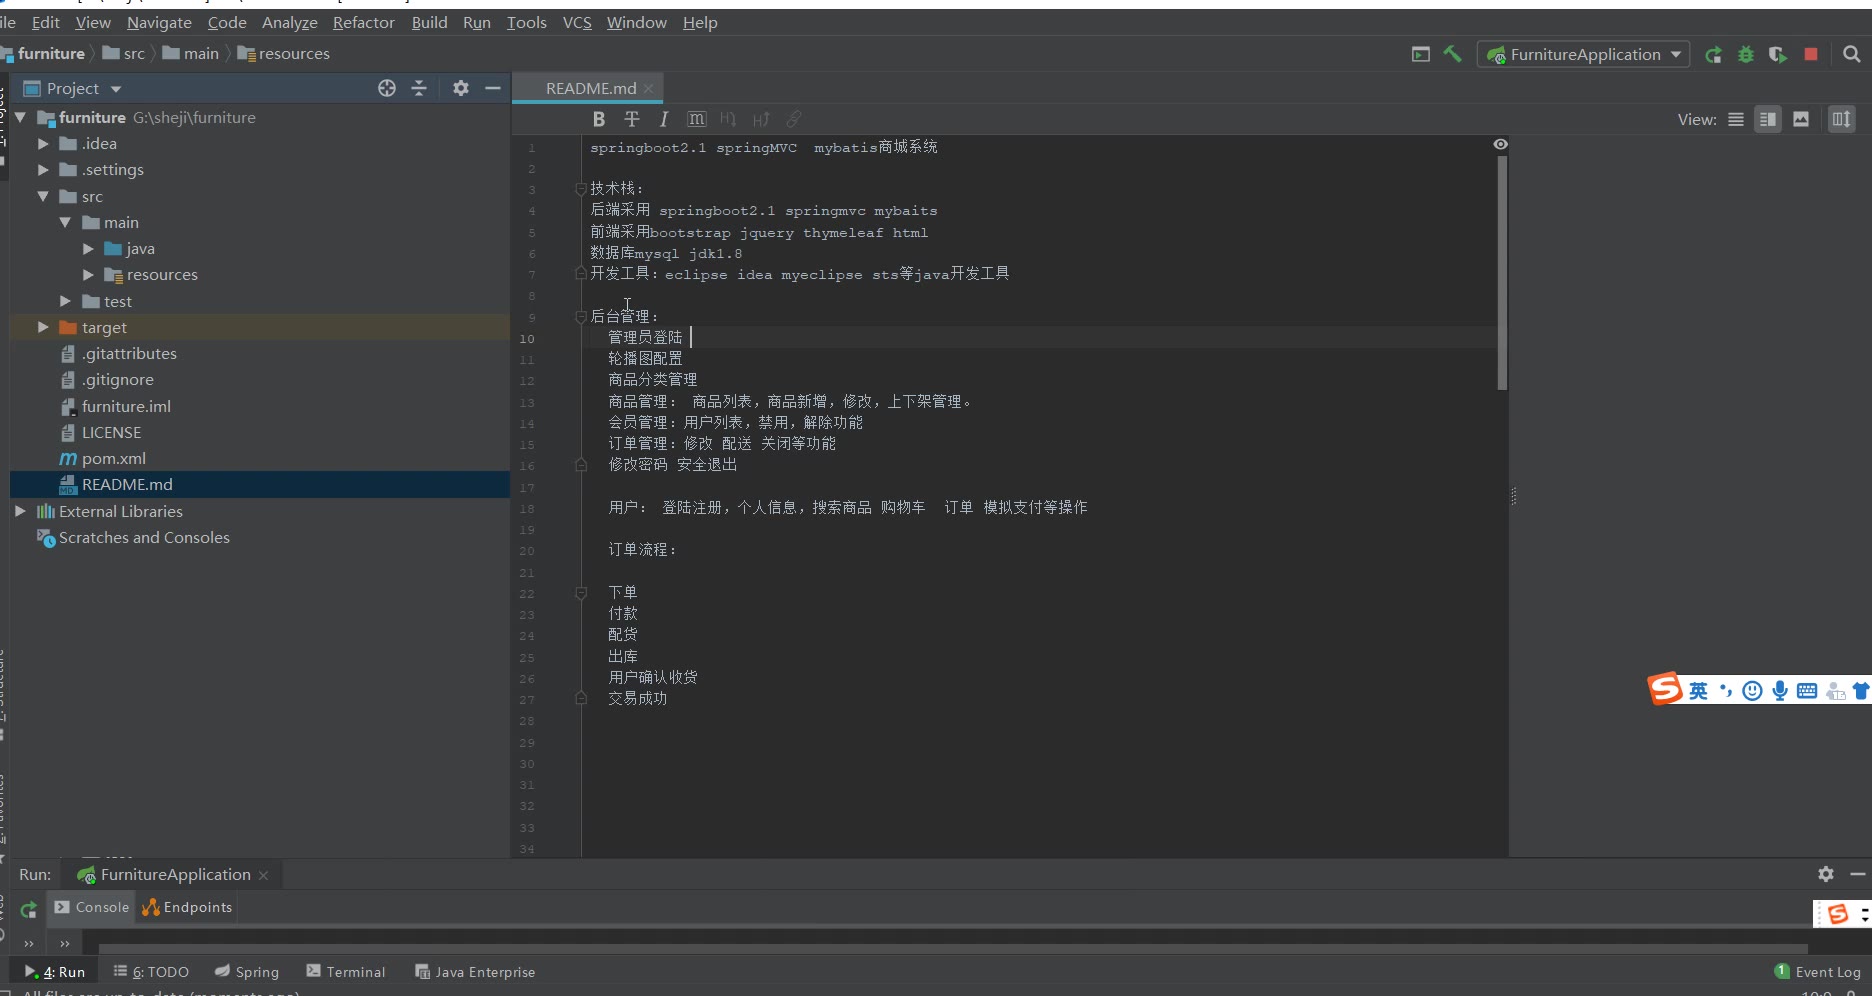The height and width of the screenshot is (996, 1872).
Task: Open the Navigate menu
Action: tap(159, 22)
